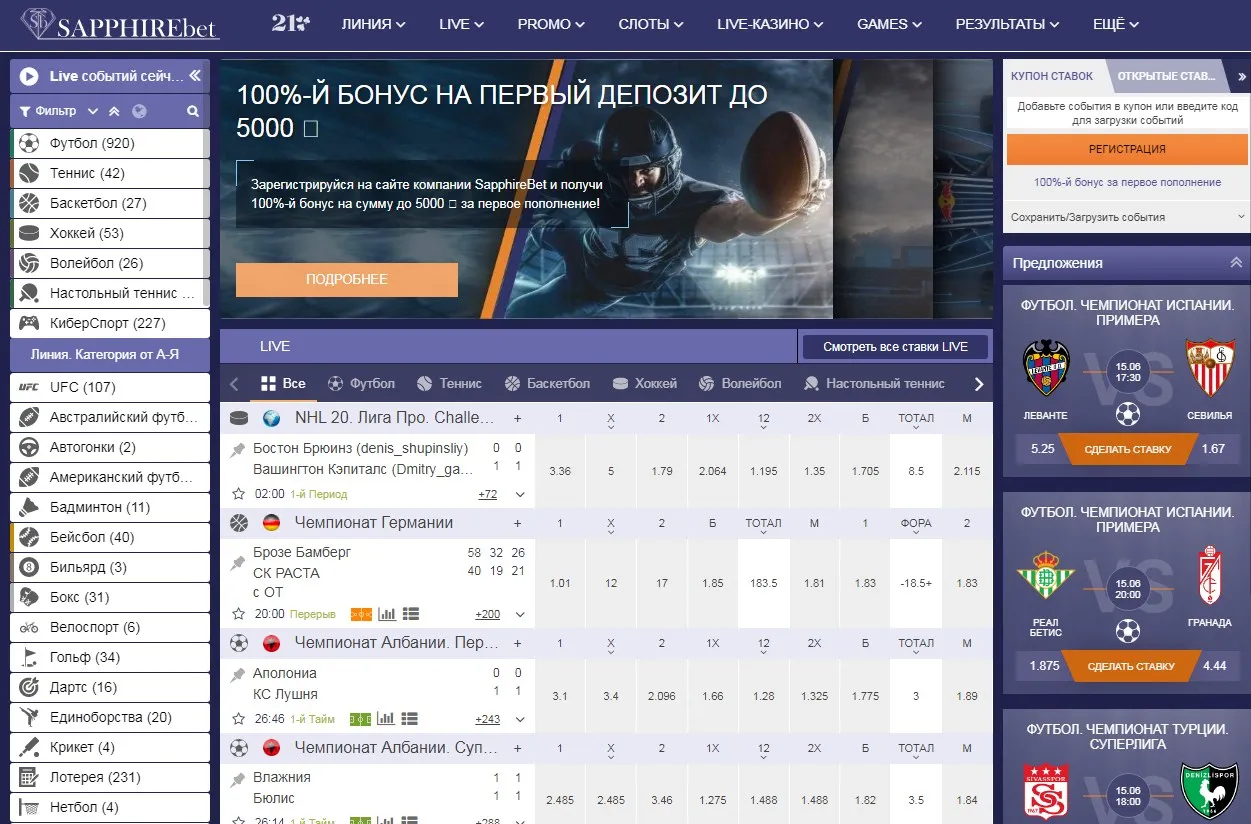Viewport: 1251px width, 824px height.
Task: Click Смотреть все ставки LIVE button
Action: [x=895, y=347]
